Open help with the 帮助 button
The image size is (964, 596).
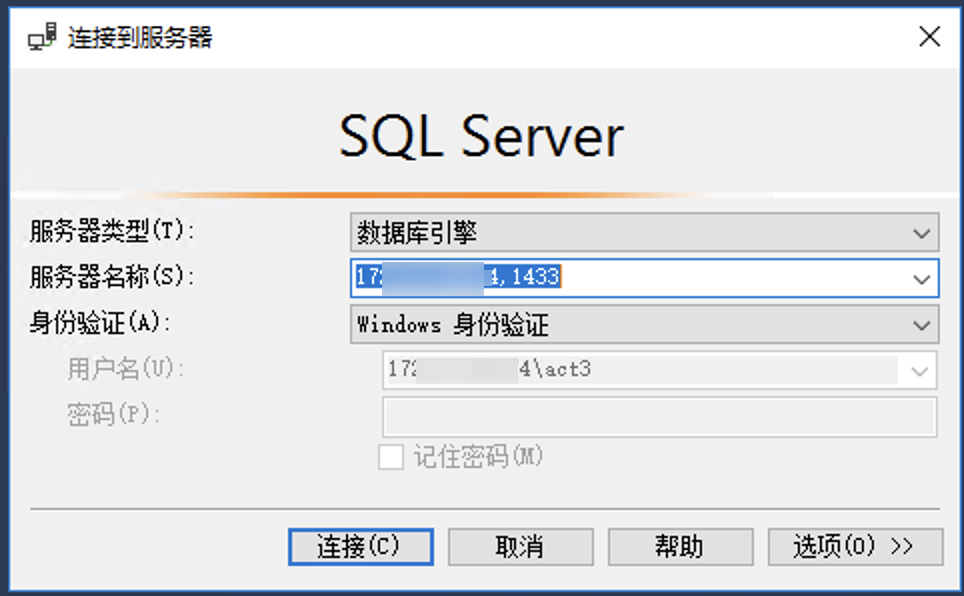click(x=680, y=547)
